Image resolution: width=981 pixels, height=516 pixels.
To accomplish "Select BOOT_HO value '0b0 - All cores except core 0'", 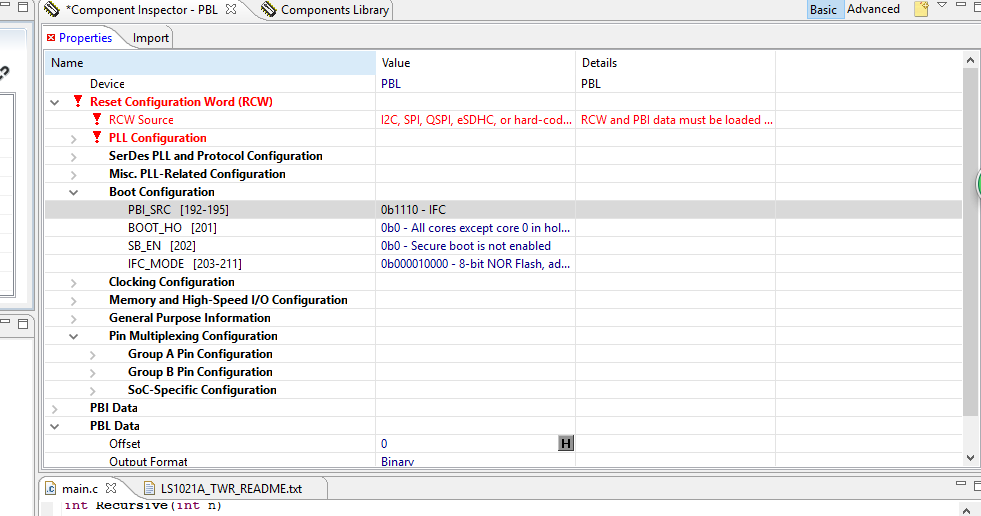I will coord(475,228).
